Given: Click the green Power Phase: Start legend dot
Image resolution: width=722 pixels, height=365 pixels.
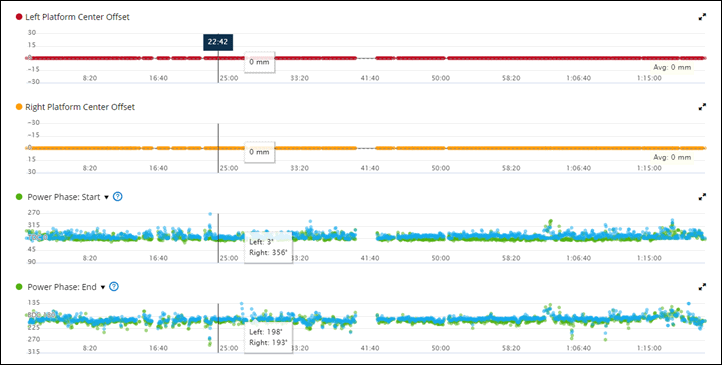Looking at the screenshot, I should pos(19,197).
